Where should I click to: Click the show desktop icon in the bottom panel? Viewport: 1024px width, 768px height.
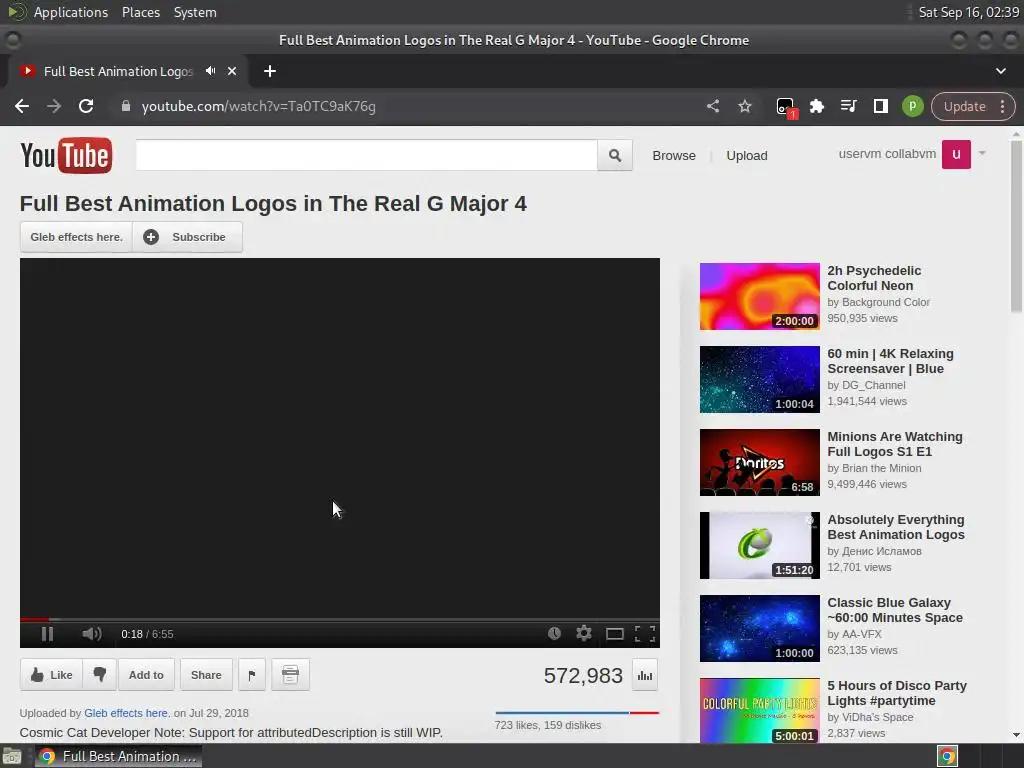pyautogui.click(x=12, y=757)
